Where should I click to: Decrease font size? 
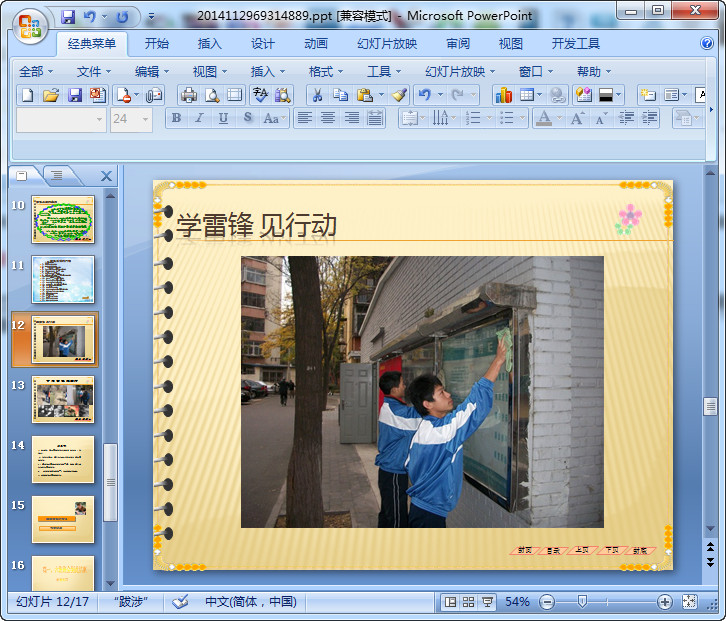point(601,119)
